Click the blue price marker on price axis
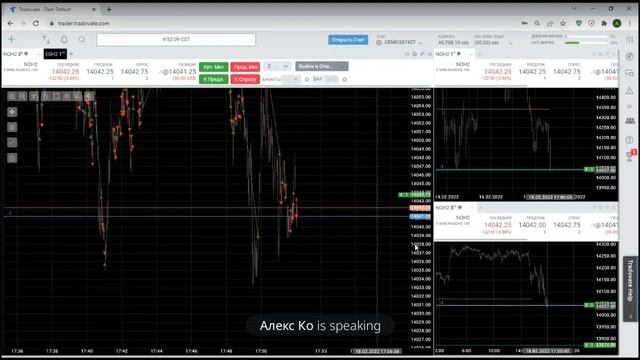The width and height of the screenshot is (640, 360). coord(420,217)
